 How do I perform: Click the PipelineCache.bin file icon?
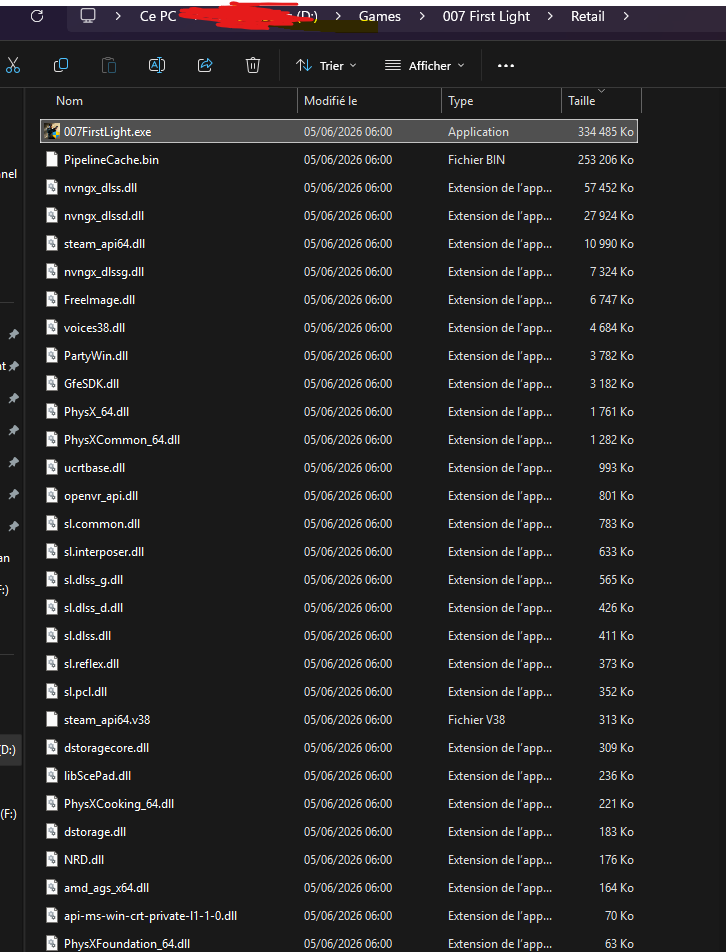52,159
